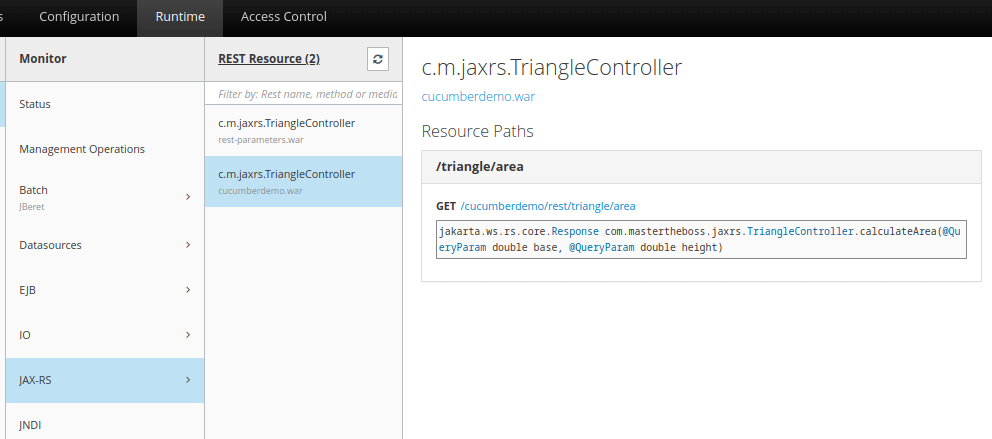Expand the Datasources chevron
The width and height of the screenshot is (992, 439).
point(188,245)
